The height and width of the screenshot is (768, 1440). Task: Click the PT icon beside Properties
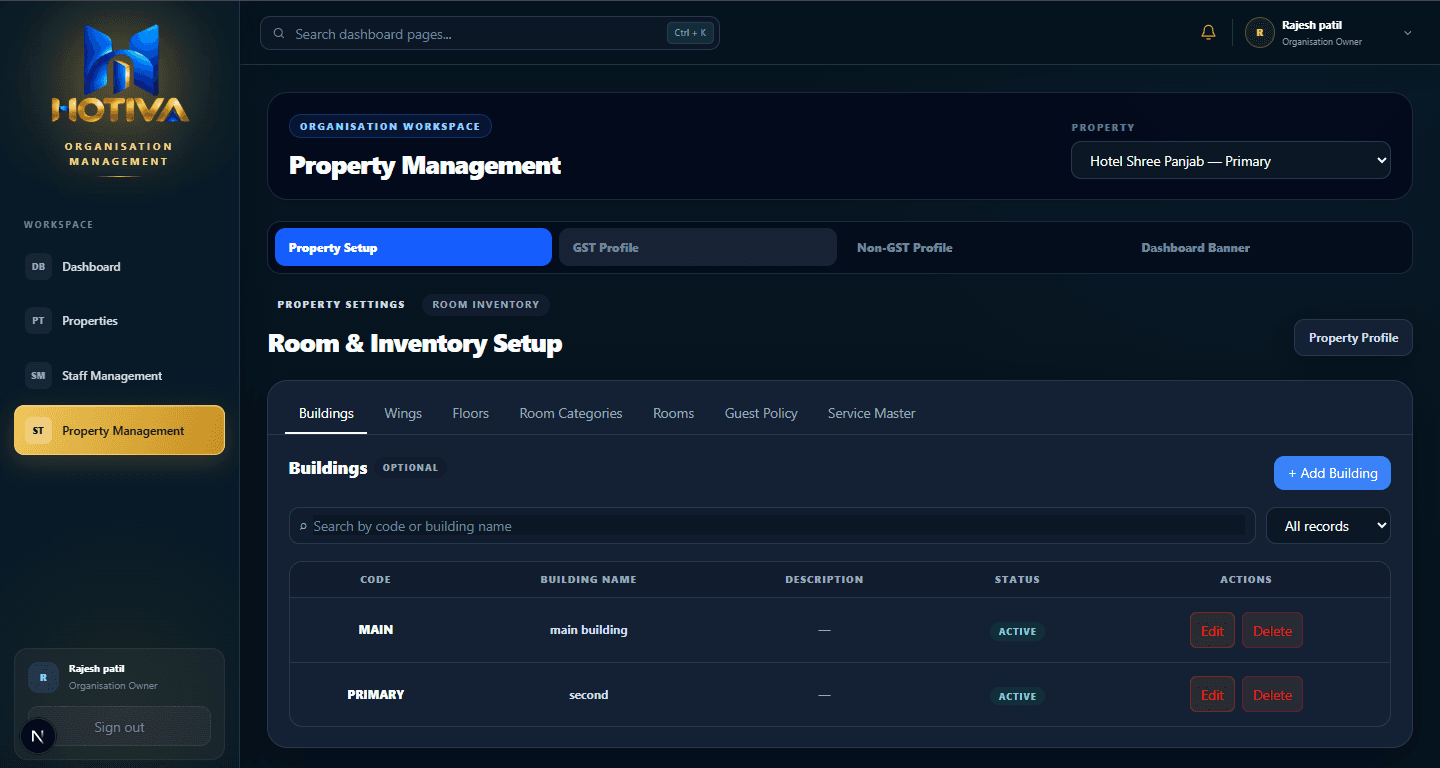38,321
